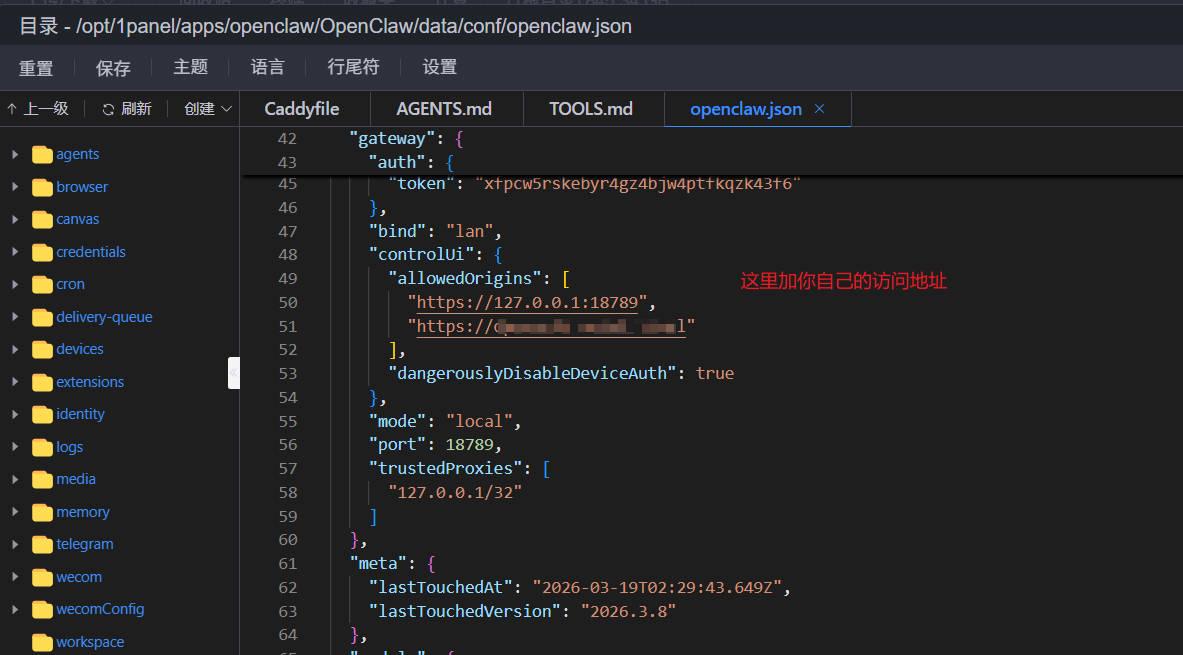Close the openclaw.json tab
Image resolution: width=1183 pixels, height=655 pixels.
click(x=820, y=109)
